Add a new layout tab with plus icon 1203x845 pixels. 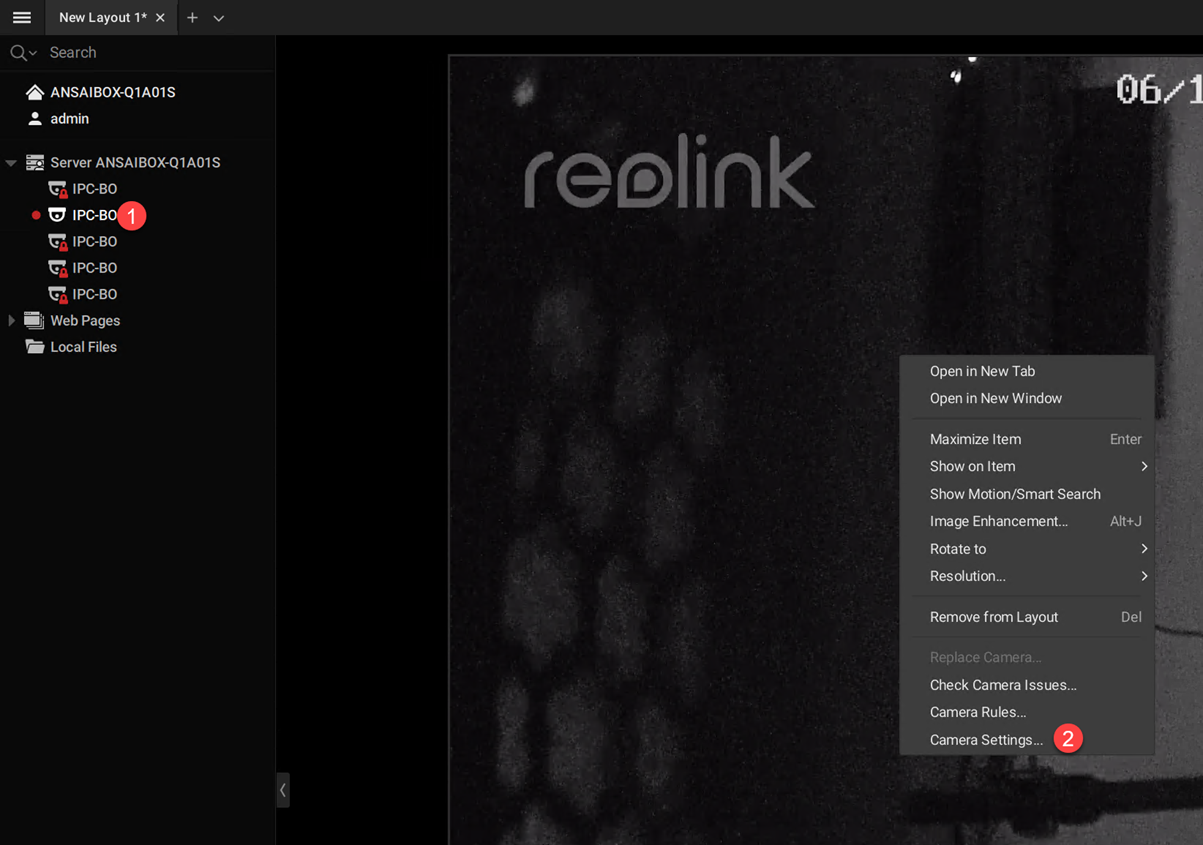coord(192,18)
